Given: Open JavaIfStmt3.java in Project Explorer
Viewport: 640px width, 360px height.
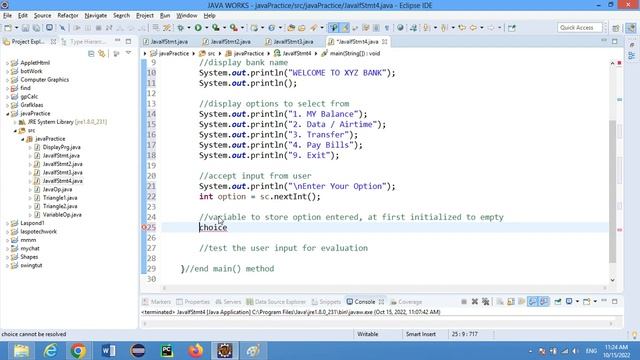Looking at the screenshot, I should 62,173.
